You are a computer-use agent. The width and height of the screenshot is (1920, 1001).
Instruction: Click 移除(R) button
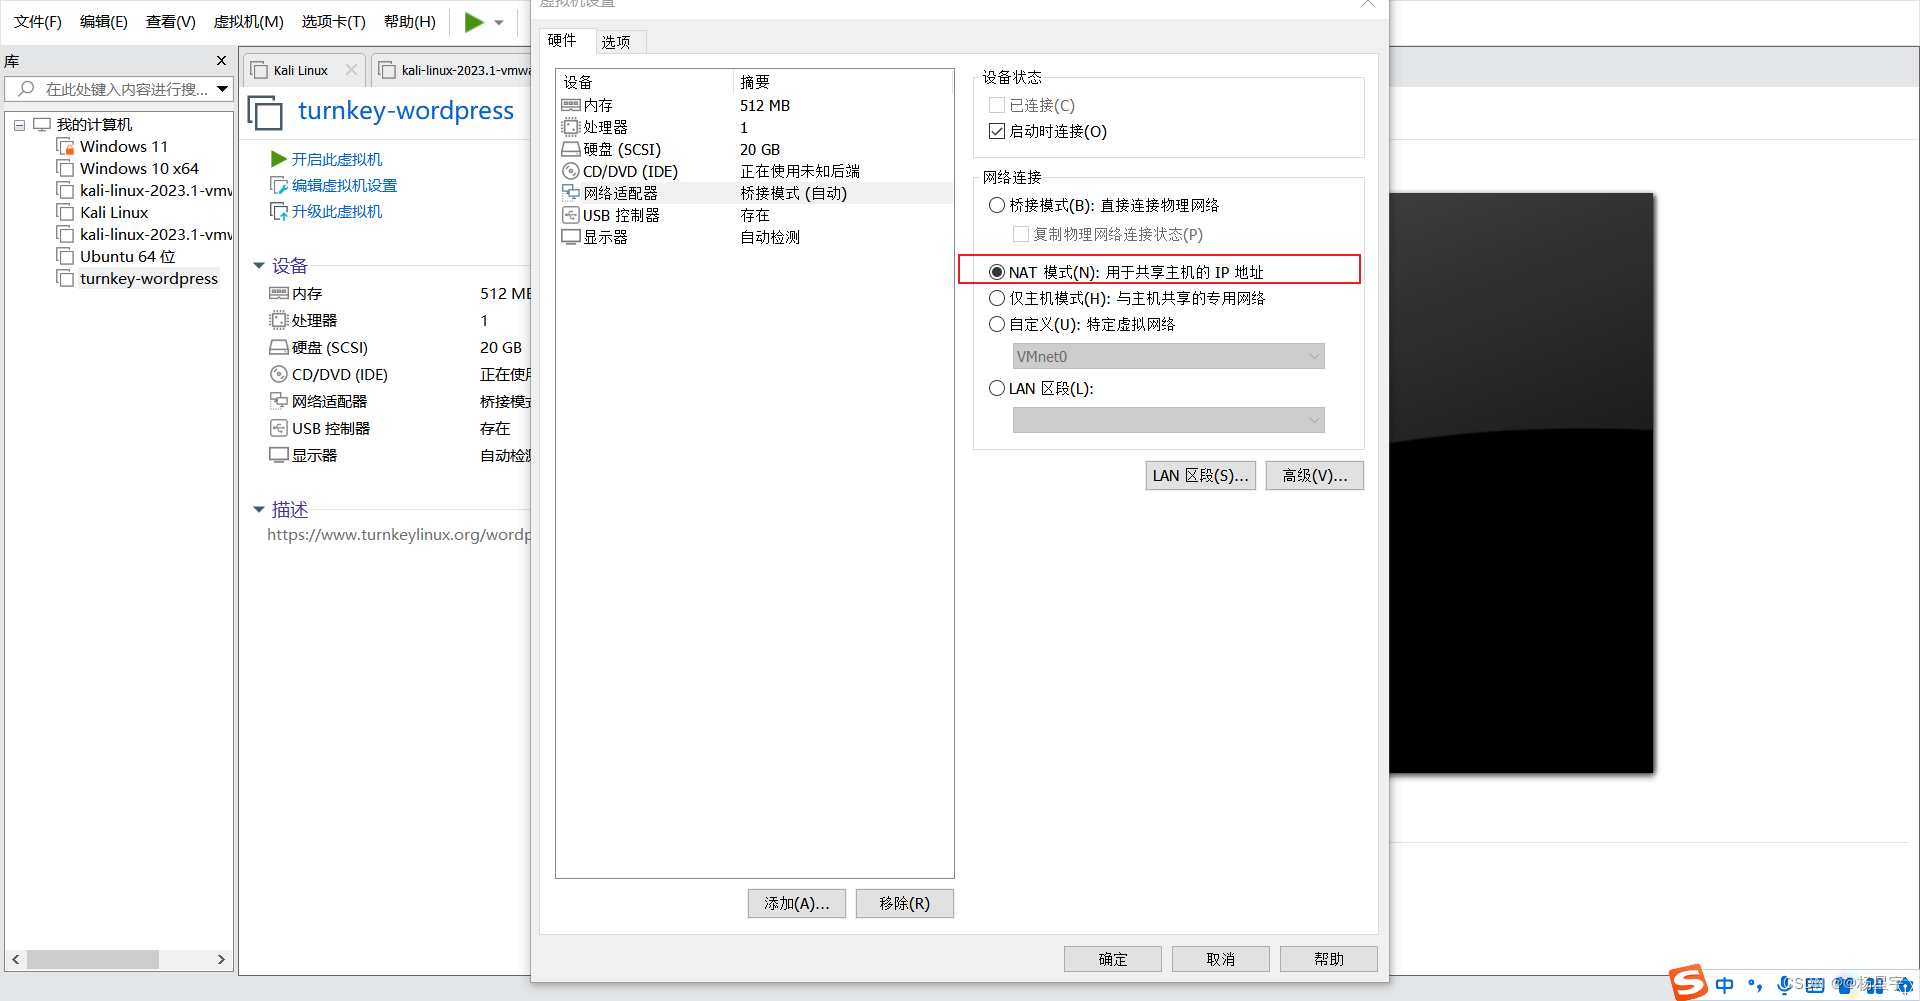tap(904, 903)
